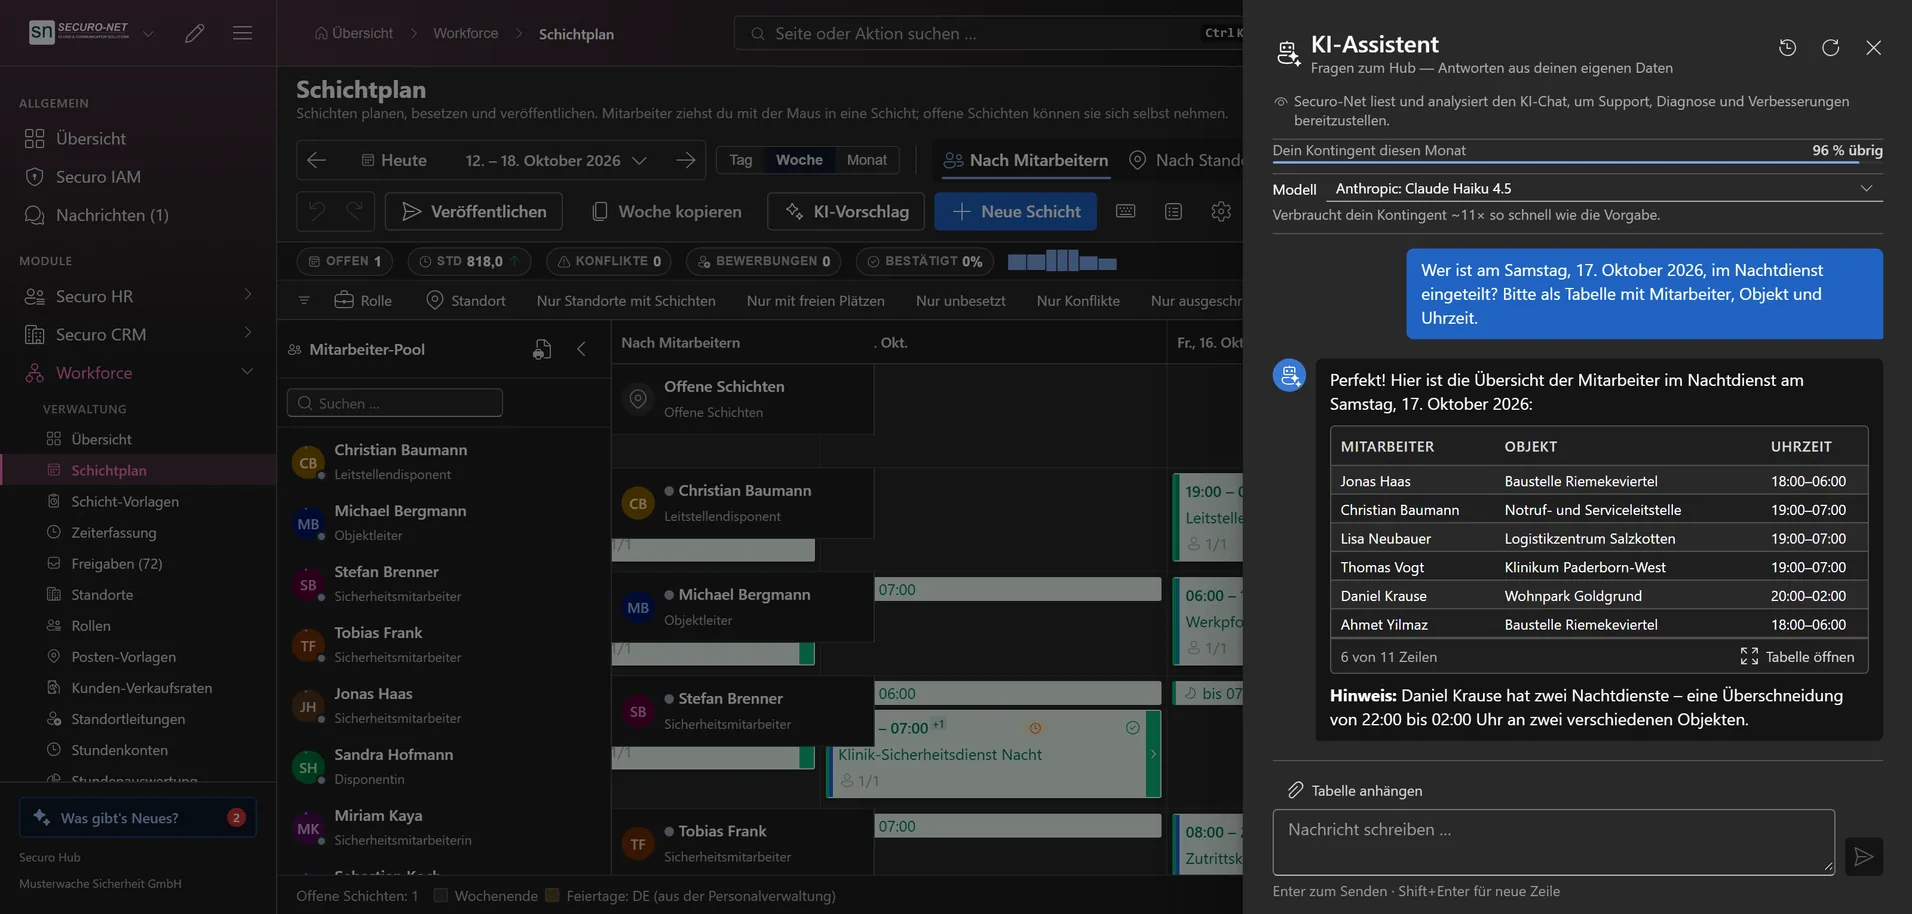This screenshot has width=1912, height=914.
Task: Click the Suchen field in Mitarbeiter-Pool
Action: coord(395,403)
